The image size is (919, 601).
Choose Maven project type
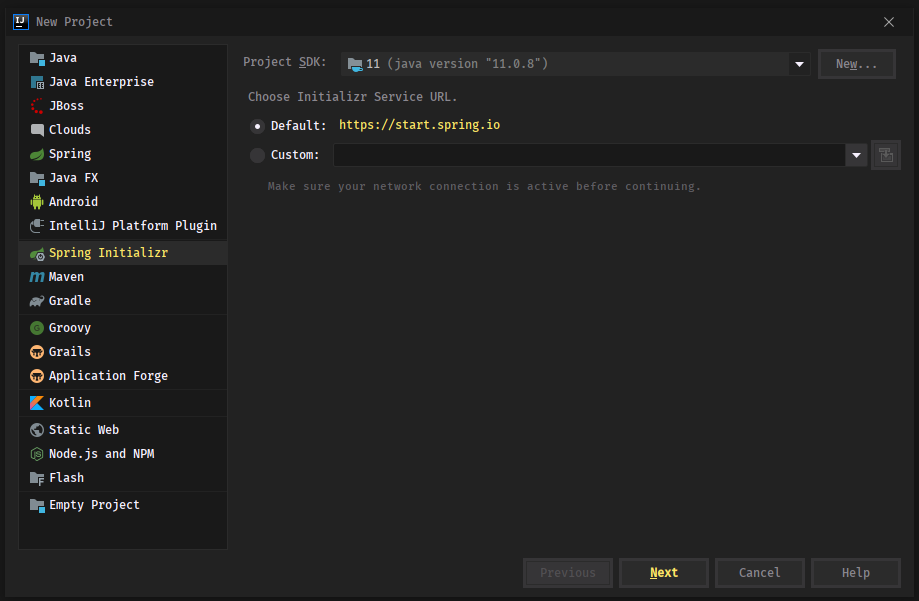coord(123,277)
